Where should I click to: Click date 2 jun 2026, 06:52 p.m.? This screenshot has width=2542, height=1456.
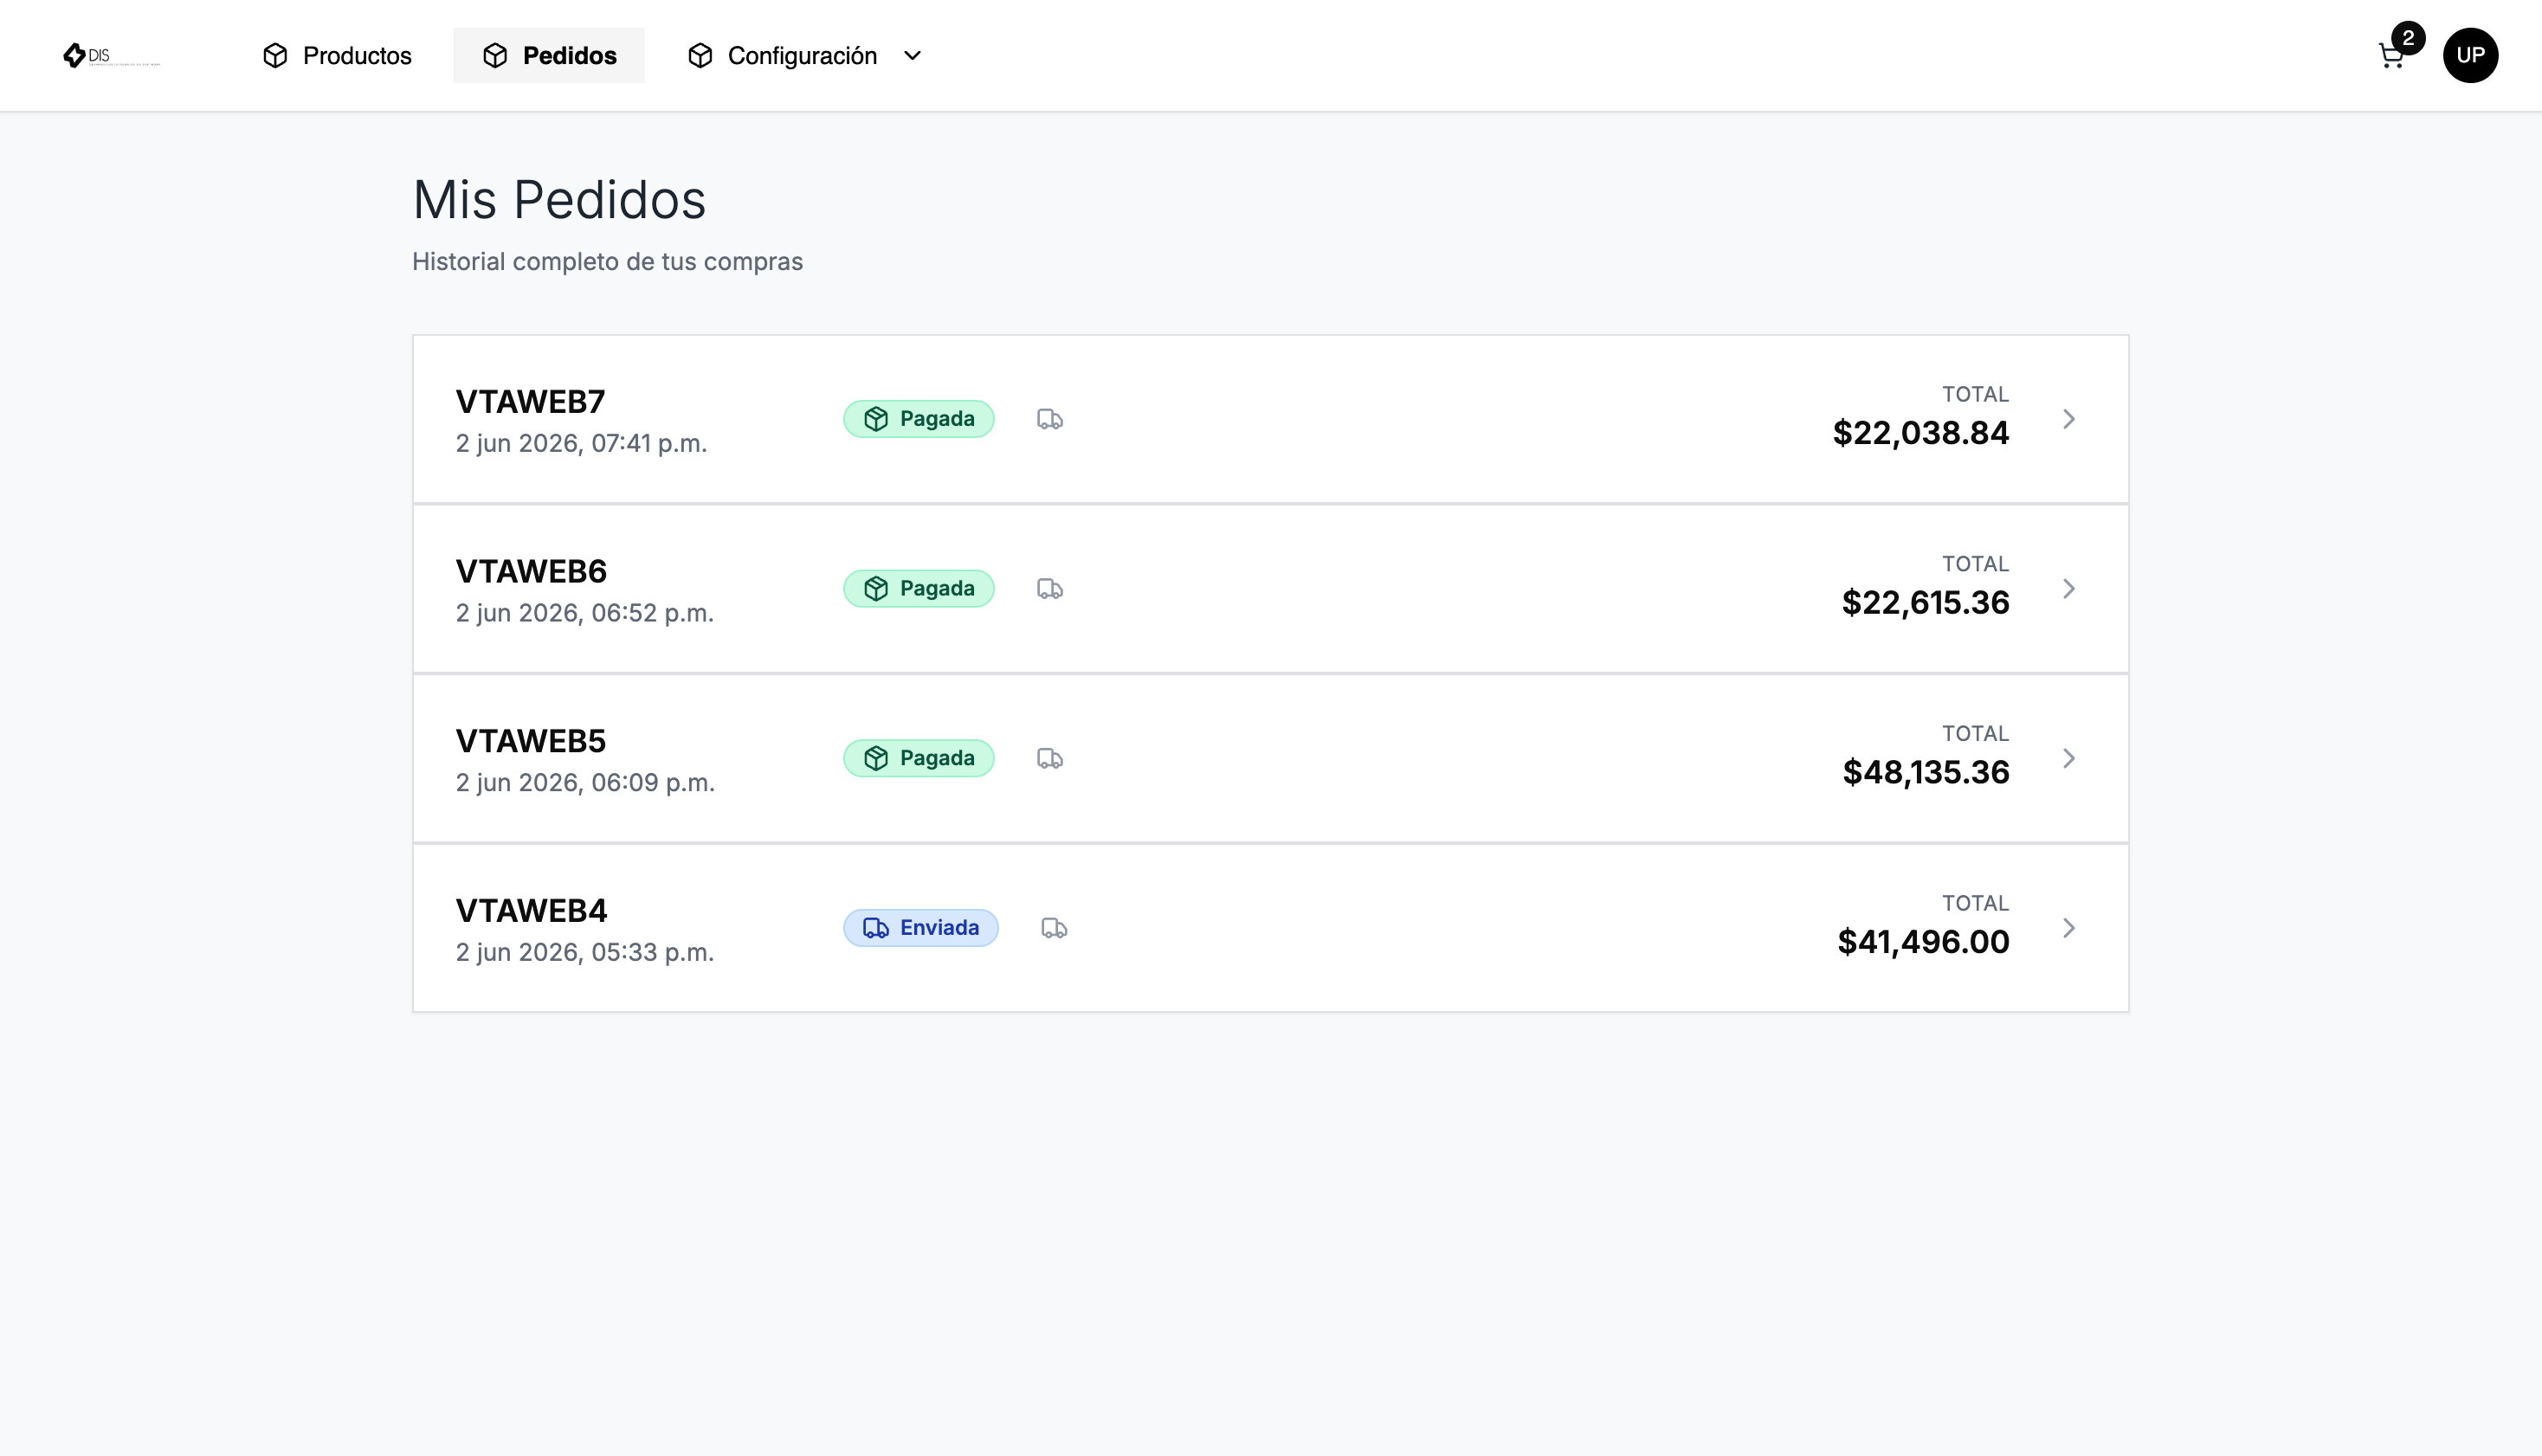[x=584, y=614]
